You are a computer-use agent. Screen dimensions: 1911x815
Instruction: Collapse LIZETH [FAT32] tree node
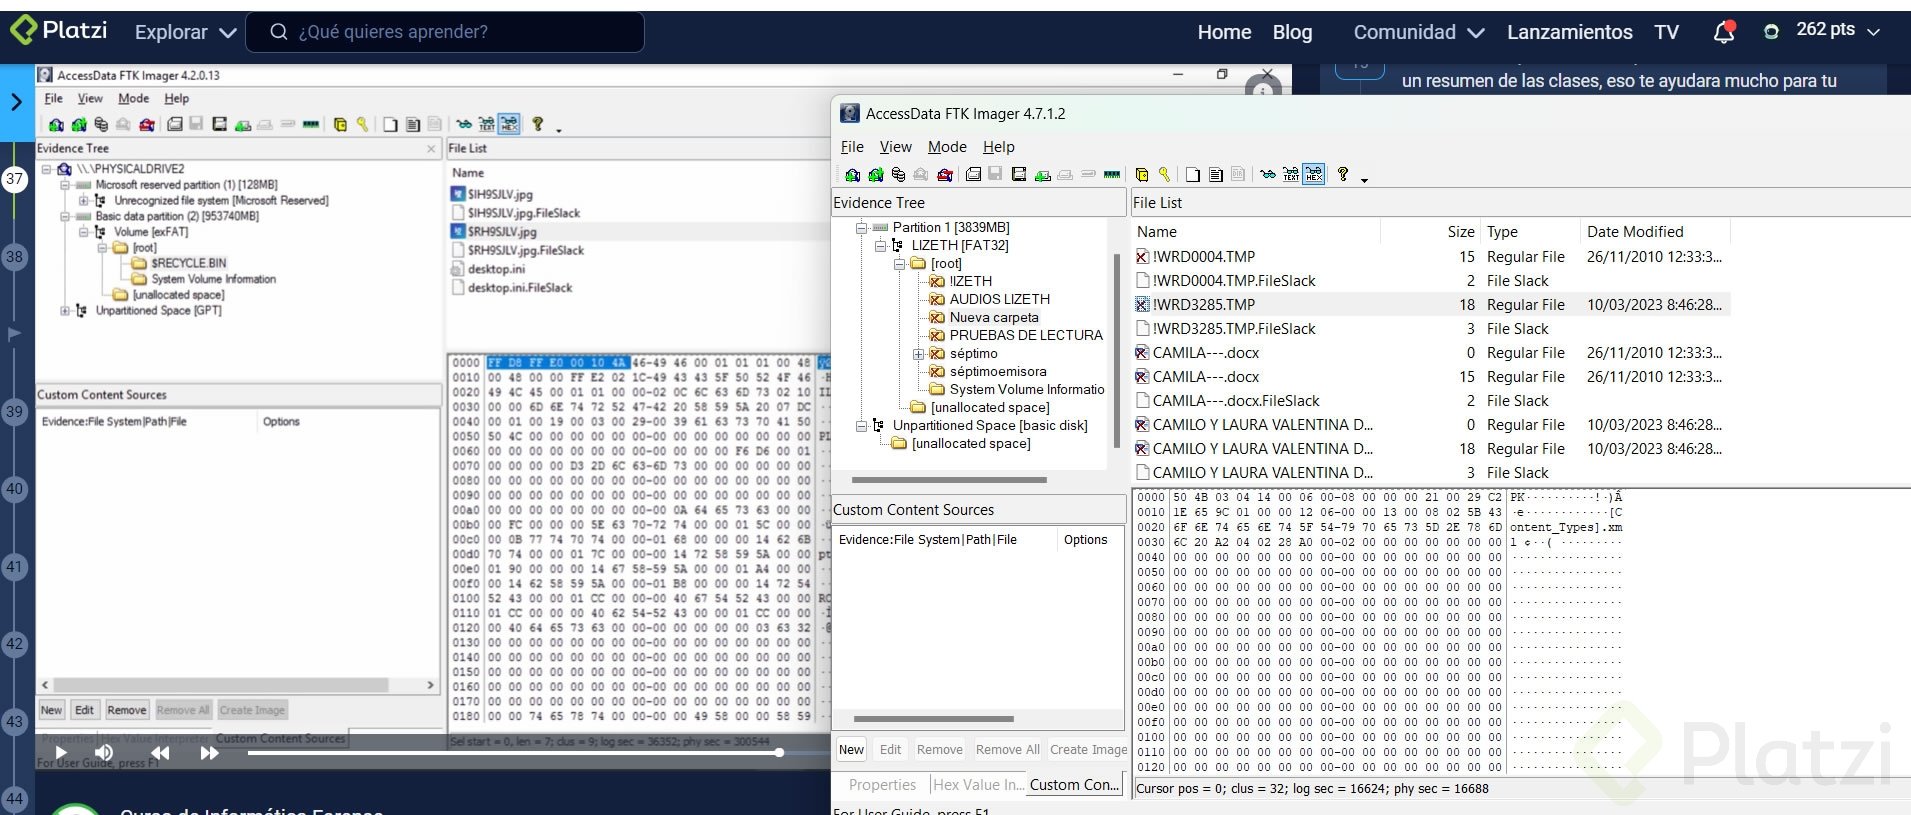880,246
